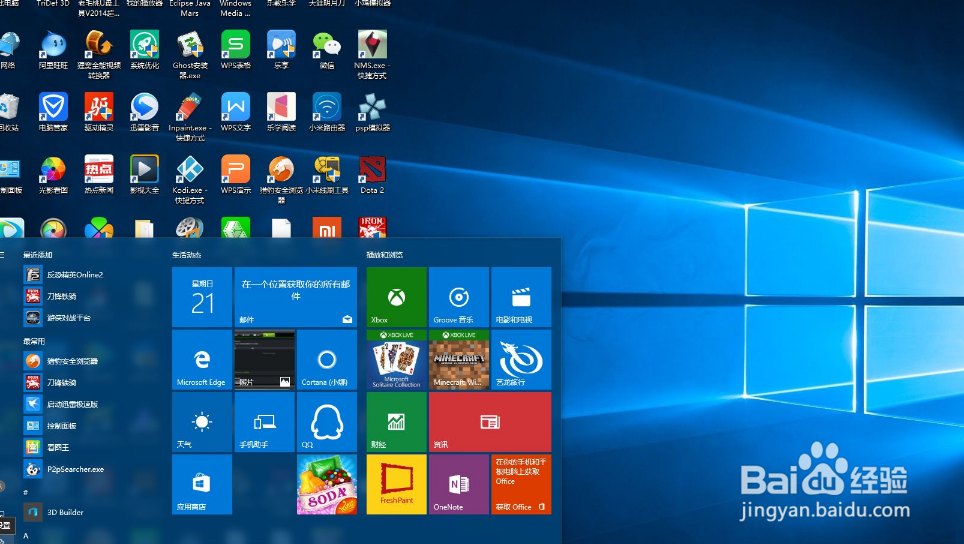964x544 pixels.
Task: Select the NMS.exe shortcut on the desktop
Action: point(372,54)
